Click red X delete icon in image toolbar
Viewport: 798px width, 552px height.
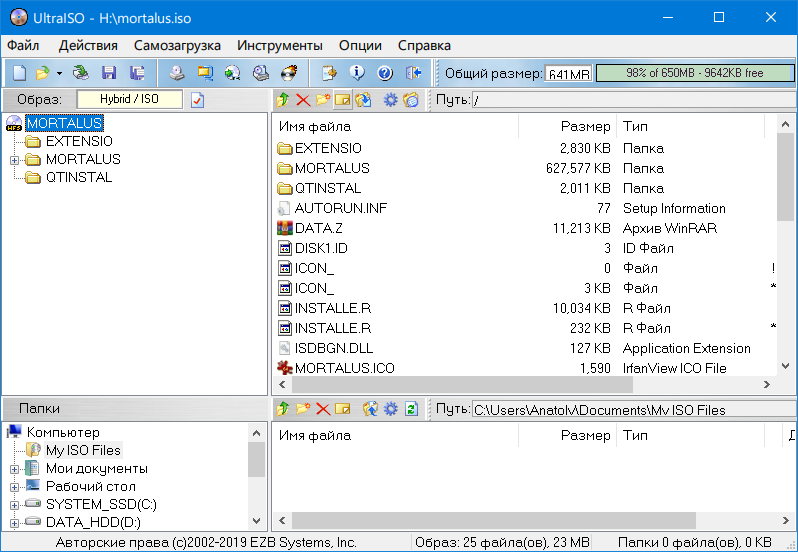tap(303, 100)
